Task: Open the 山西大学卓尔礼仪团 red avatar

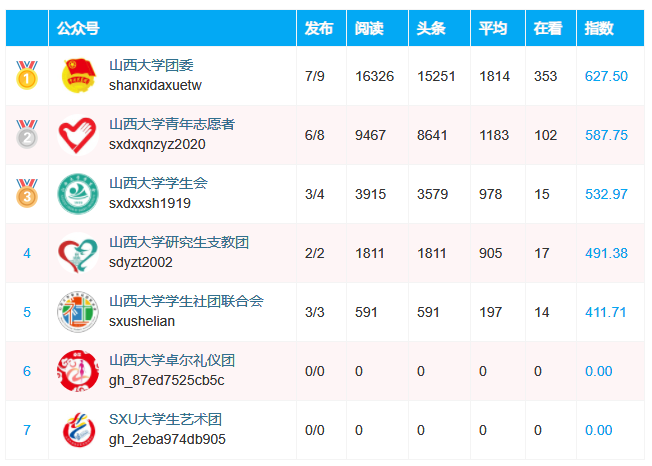Action: pos(78,371)
